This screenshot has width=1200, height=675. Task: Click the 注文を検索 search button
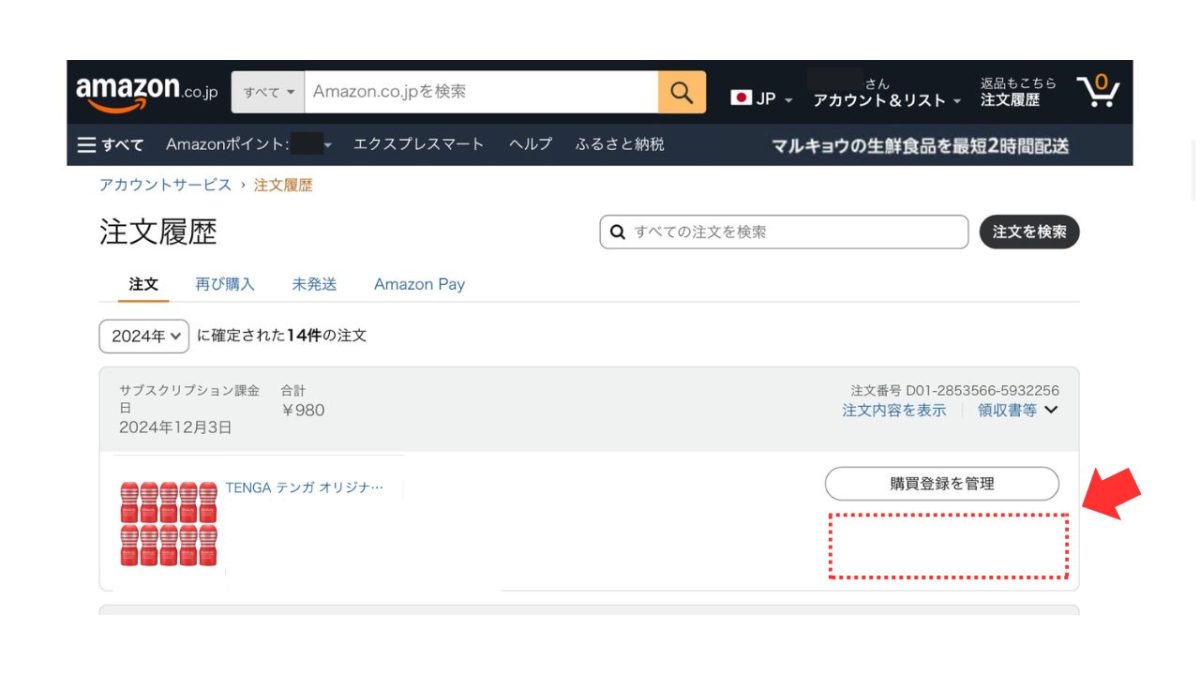click(1029, 231)
